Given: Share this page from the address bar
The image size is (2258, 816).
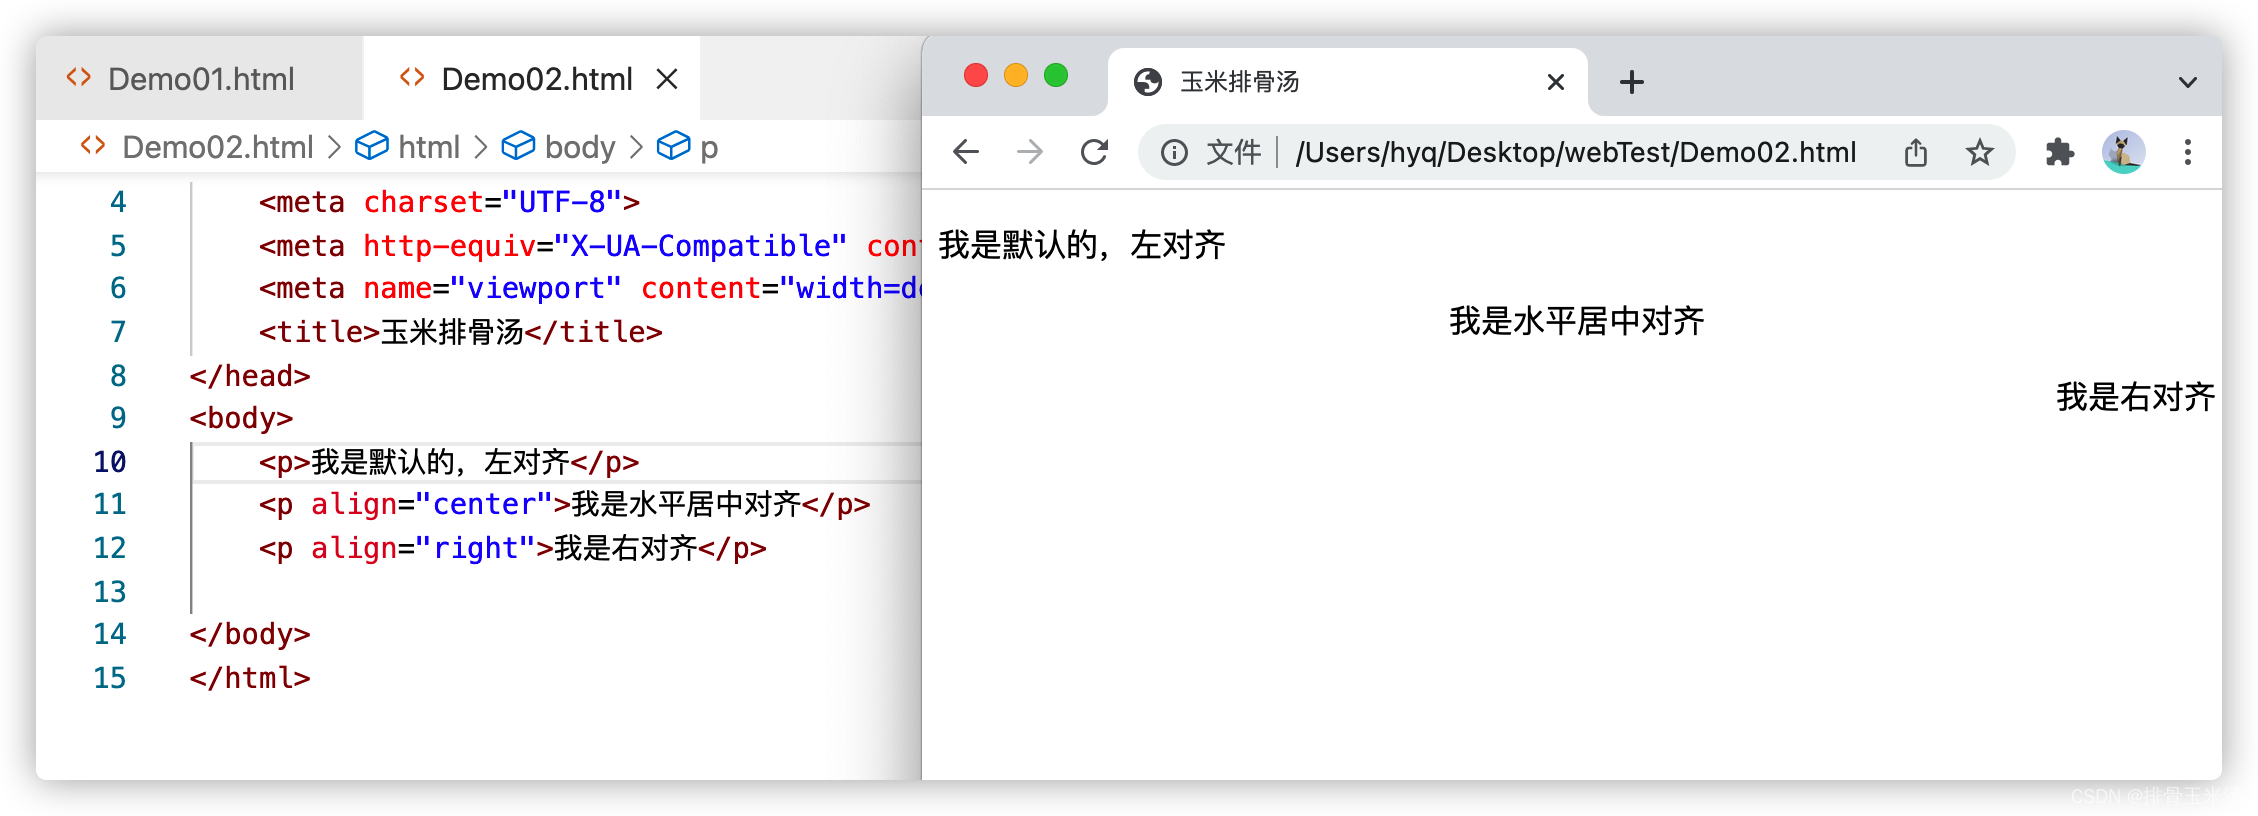Looking at the screenshot, I should pyautogui.click(x=1915, y=152).
